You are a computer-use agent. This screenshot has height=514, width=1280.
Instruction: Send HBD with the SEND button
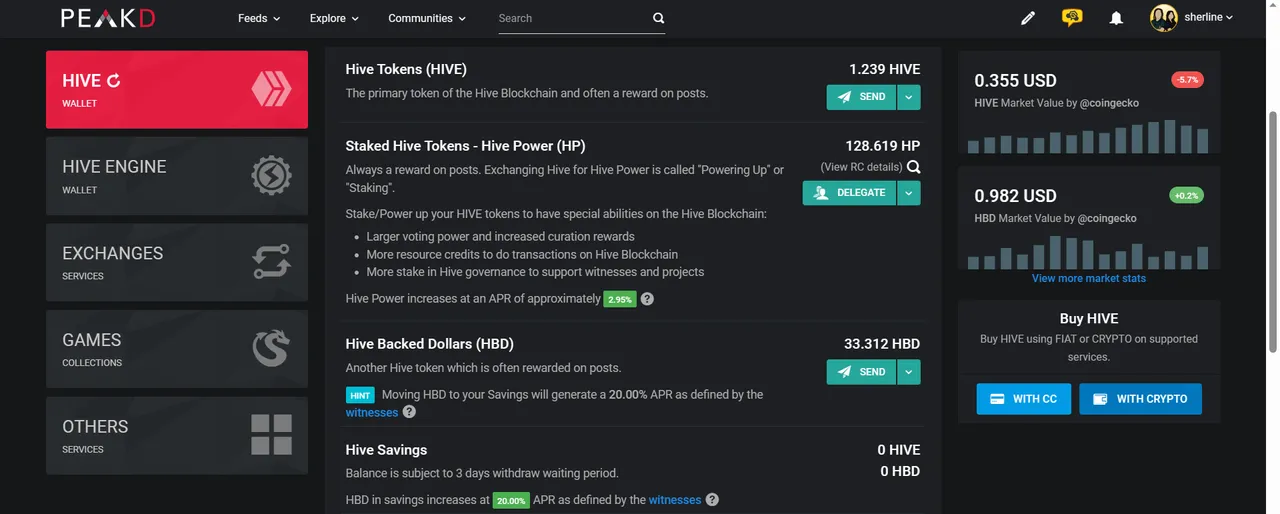[x=861, y=372]
